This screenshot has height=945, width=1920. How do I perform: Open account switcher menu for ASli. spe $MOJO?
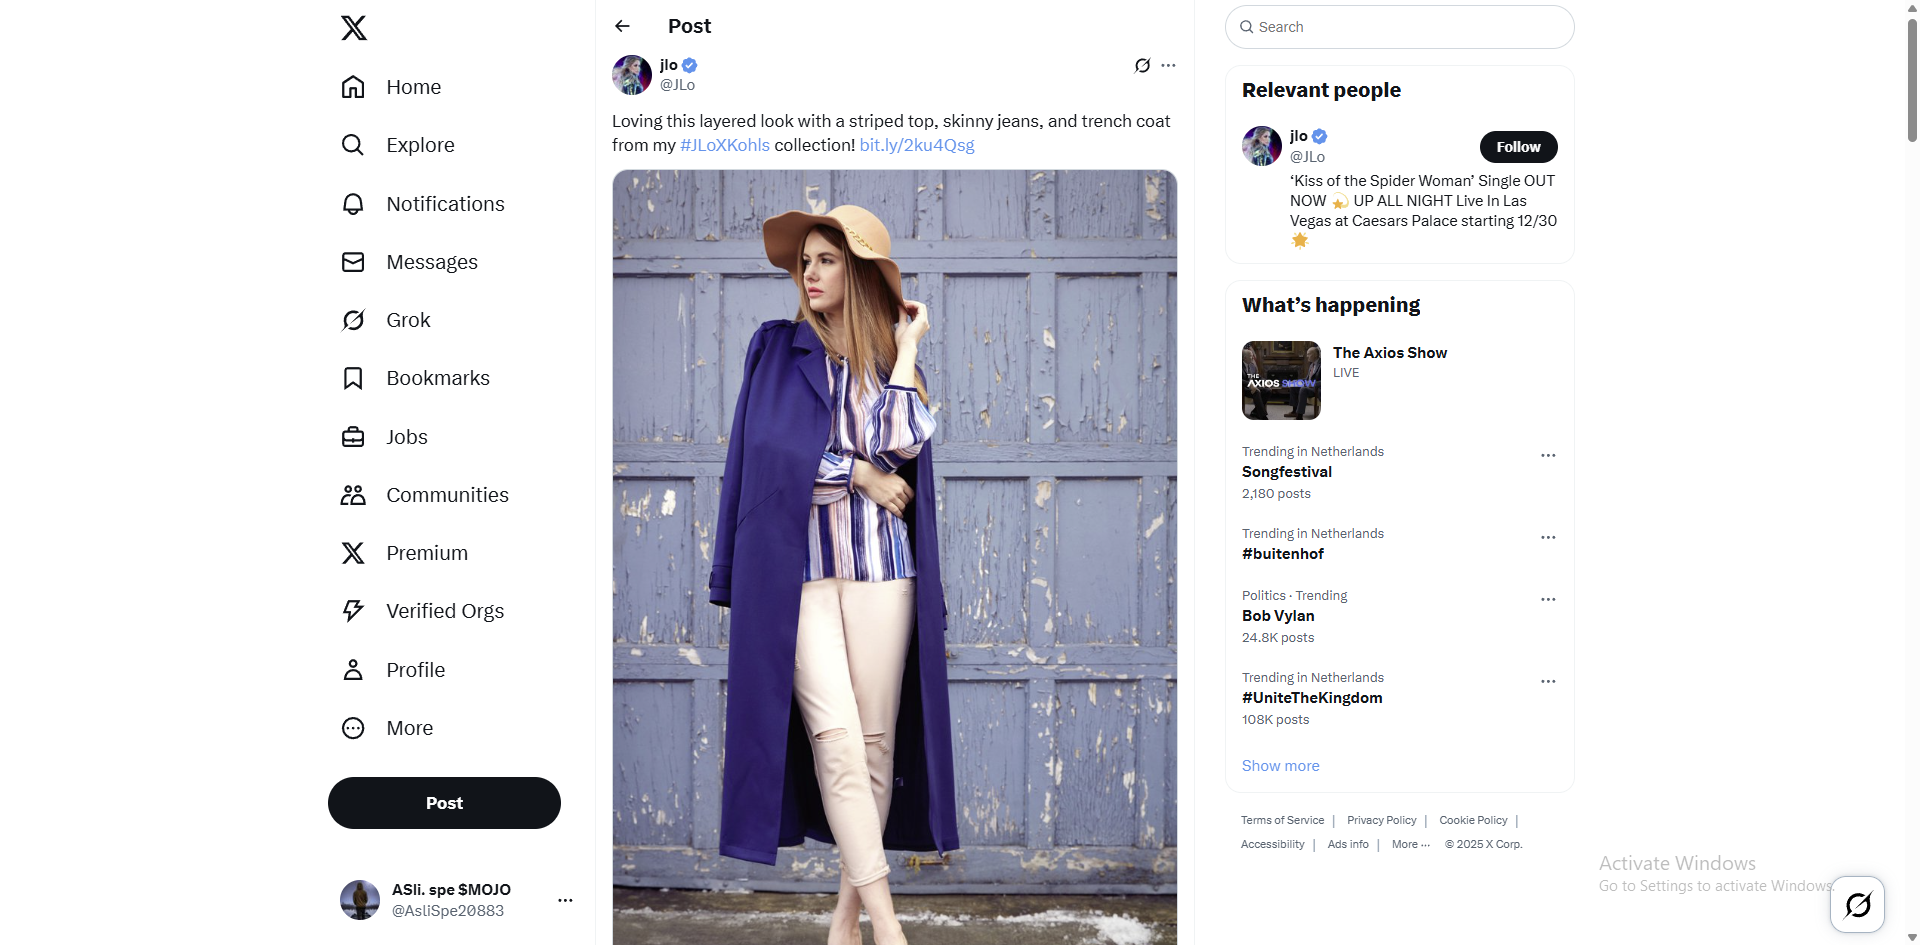point(565,900)
